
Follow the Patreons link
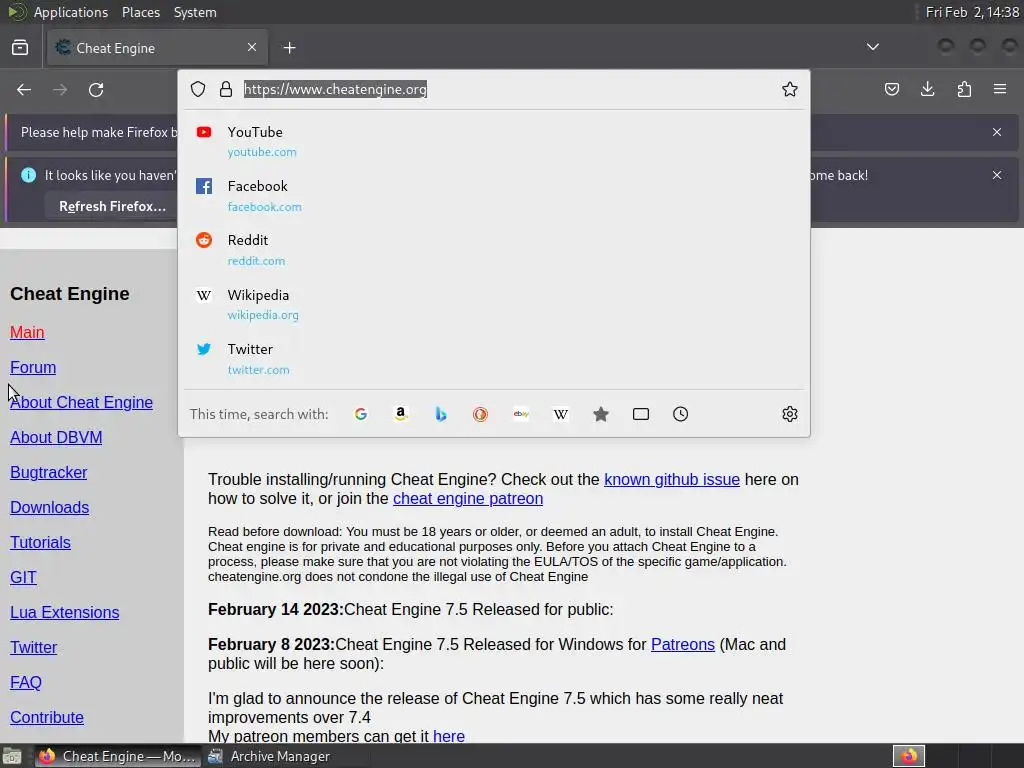pos(682,645)
